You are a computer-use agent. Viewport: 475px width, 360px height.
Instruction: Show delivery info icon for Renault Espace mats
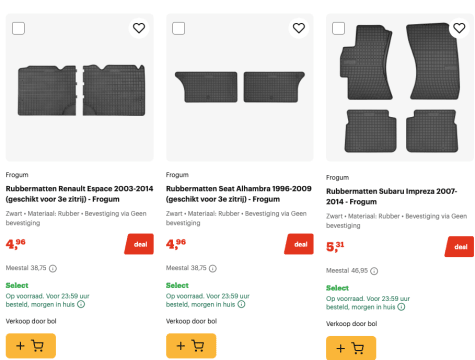tap(81, 304)
